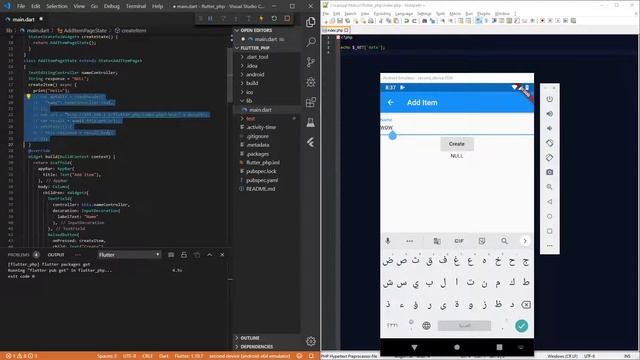Select the main.dart editor tab
Viewport: 640px width, 360px height.
point(24,19)
